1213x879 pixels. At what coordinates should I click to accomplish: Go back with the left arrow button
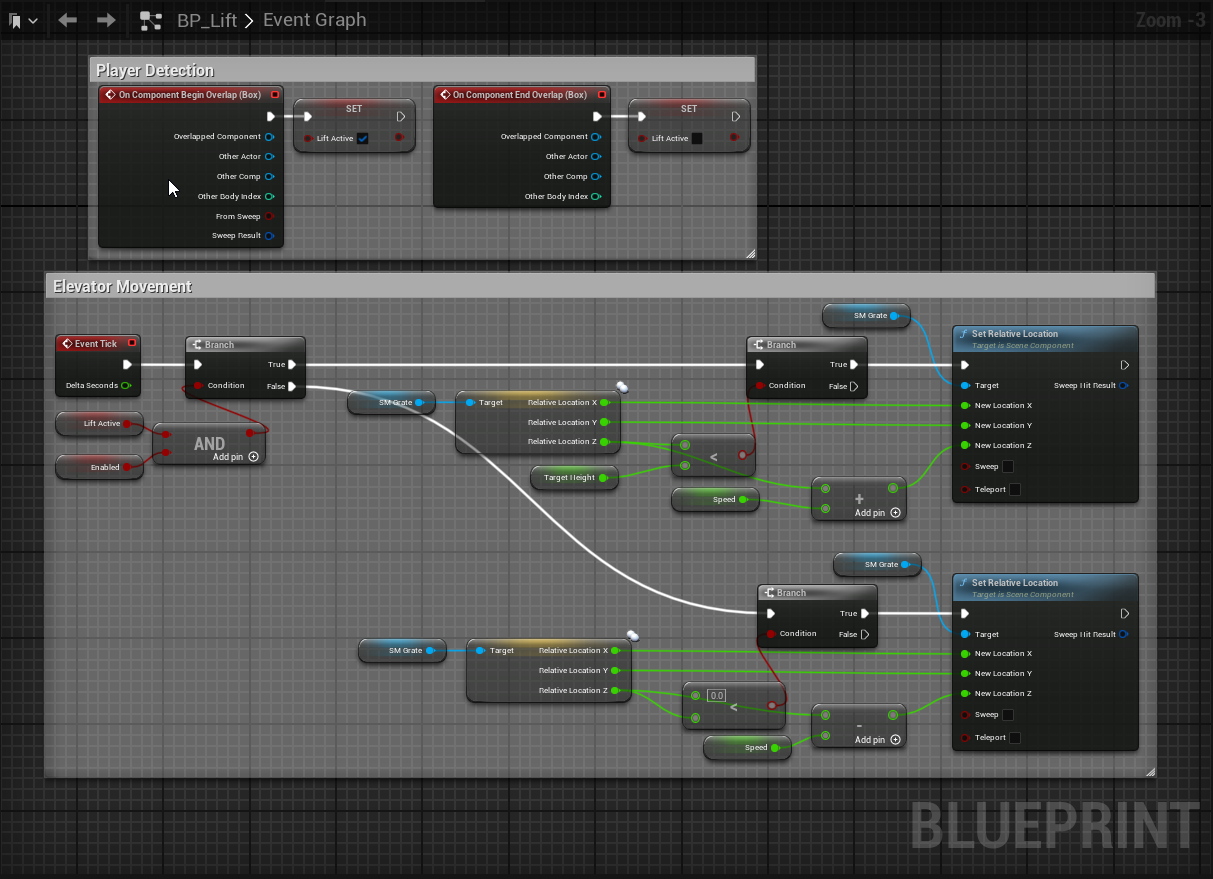coord(68,20)
